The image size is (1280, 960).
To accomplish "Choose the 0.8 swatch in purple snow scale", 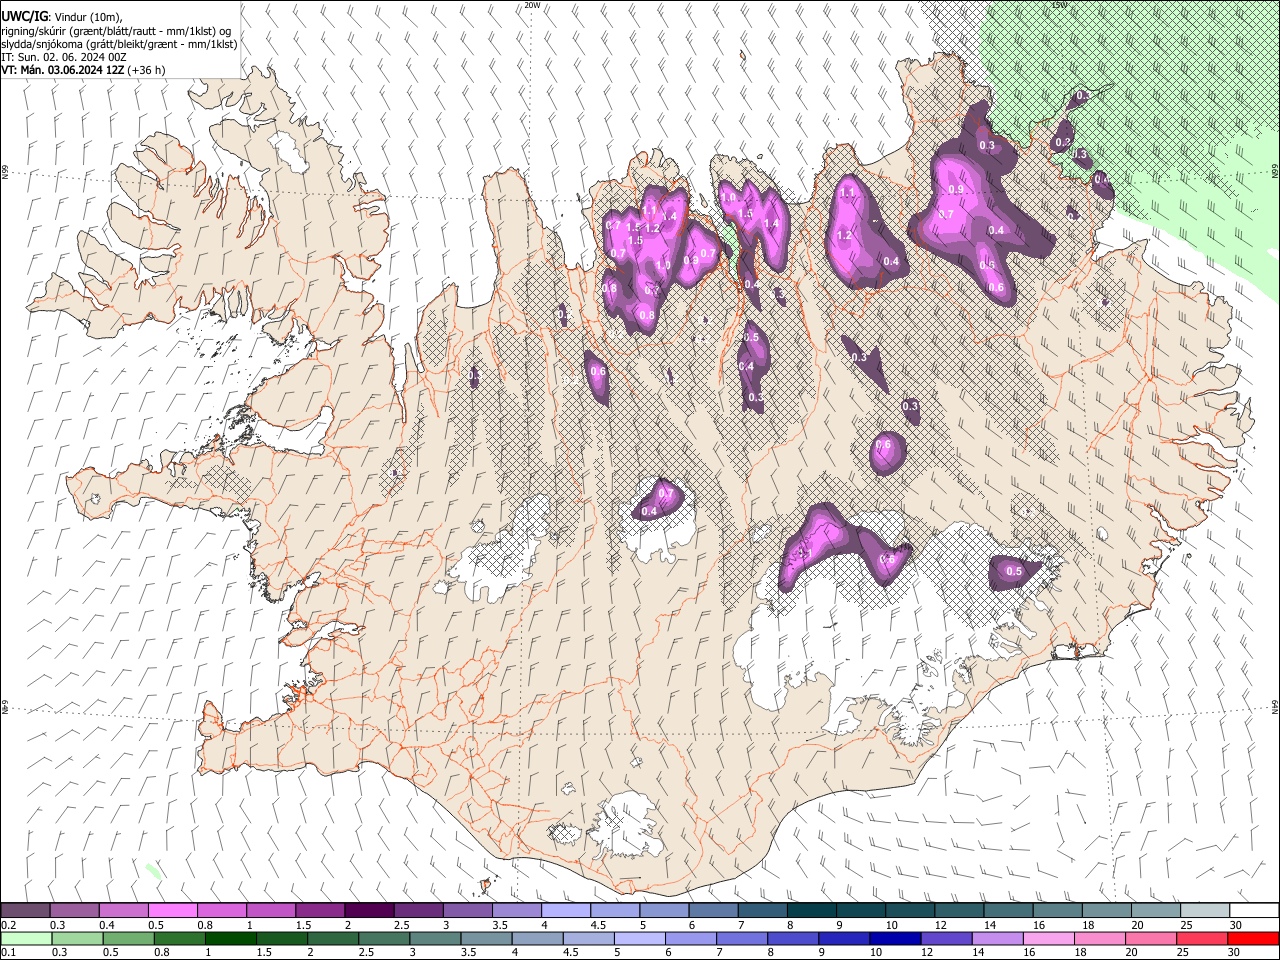I will pos(221,911).
